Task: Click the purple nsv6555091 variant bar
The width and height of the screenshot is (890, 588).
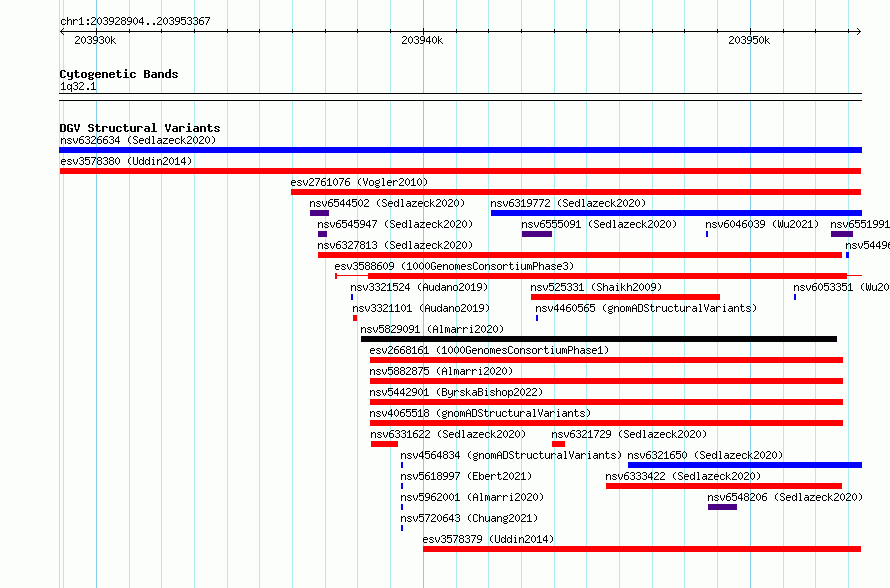Action: (x=537, y=234)
